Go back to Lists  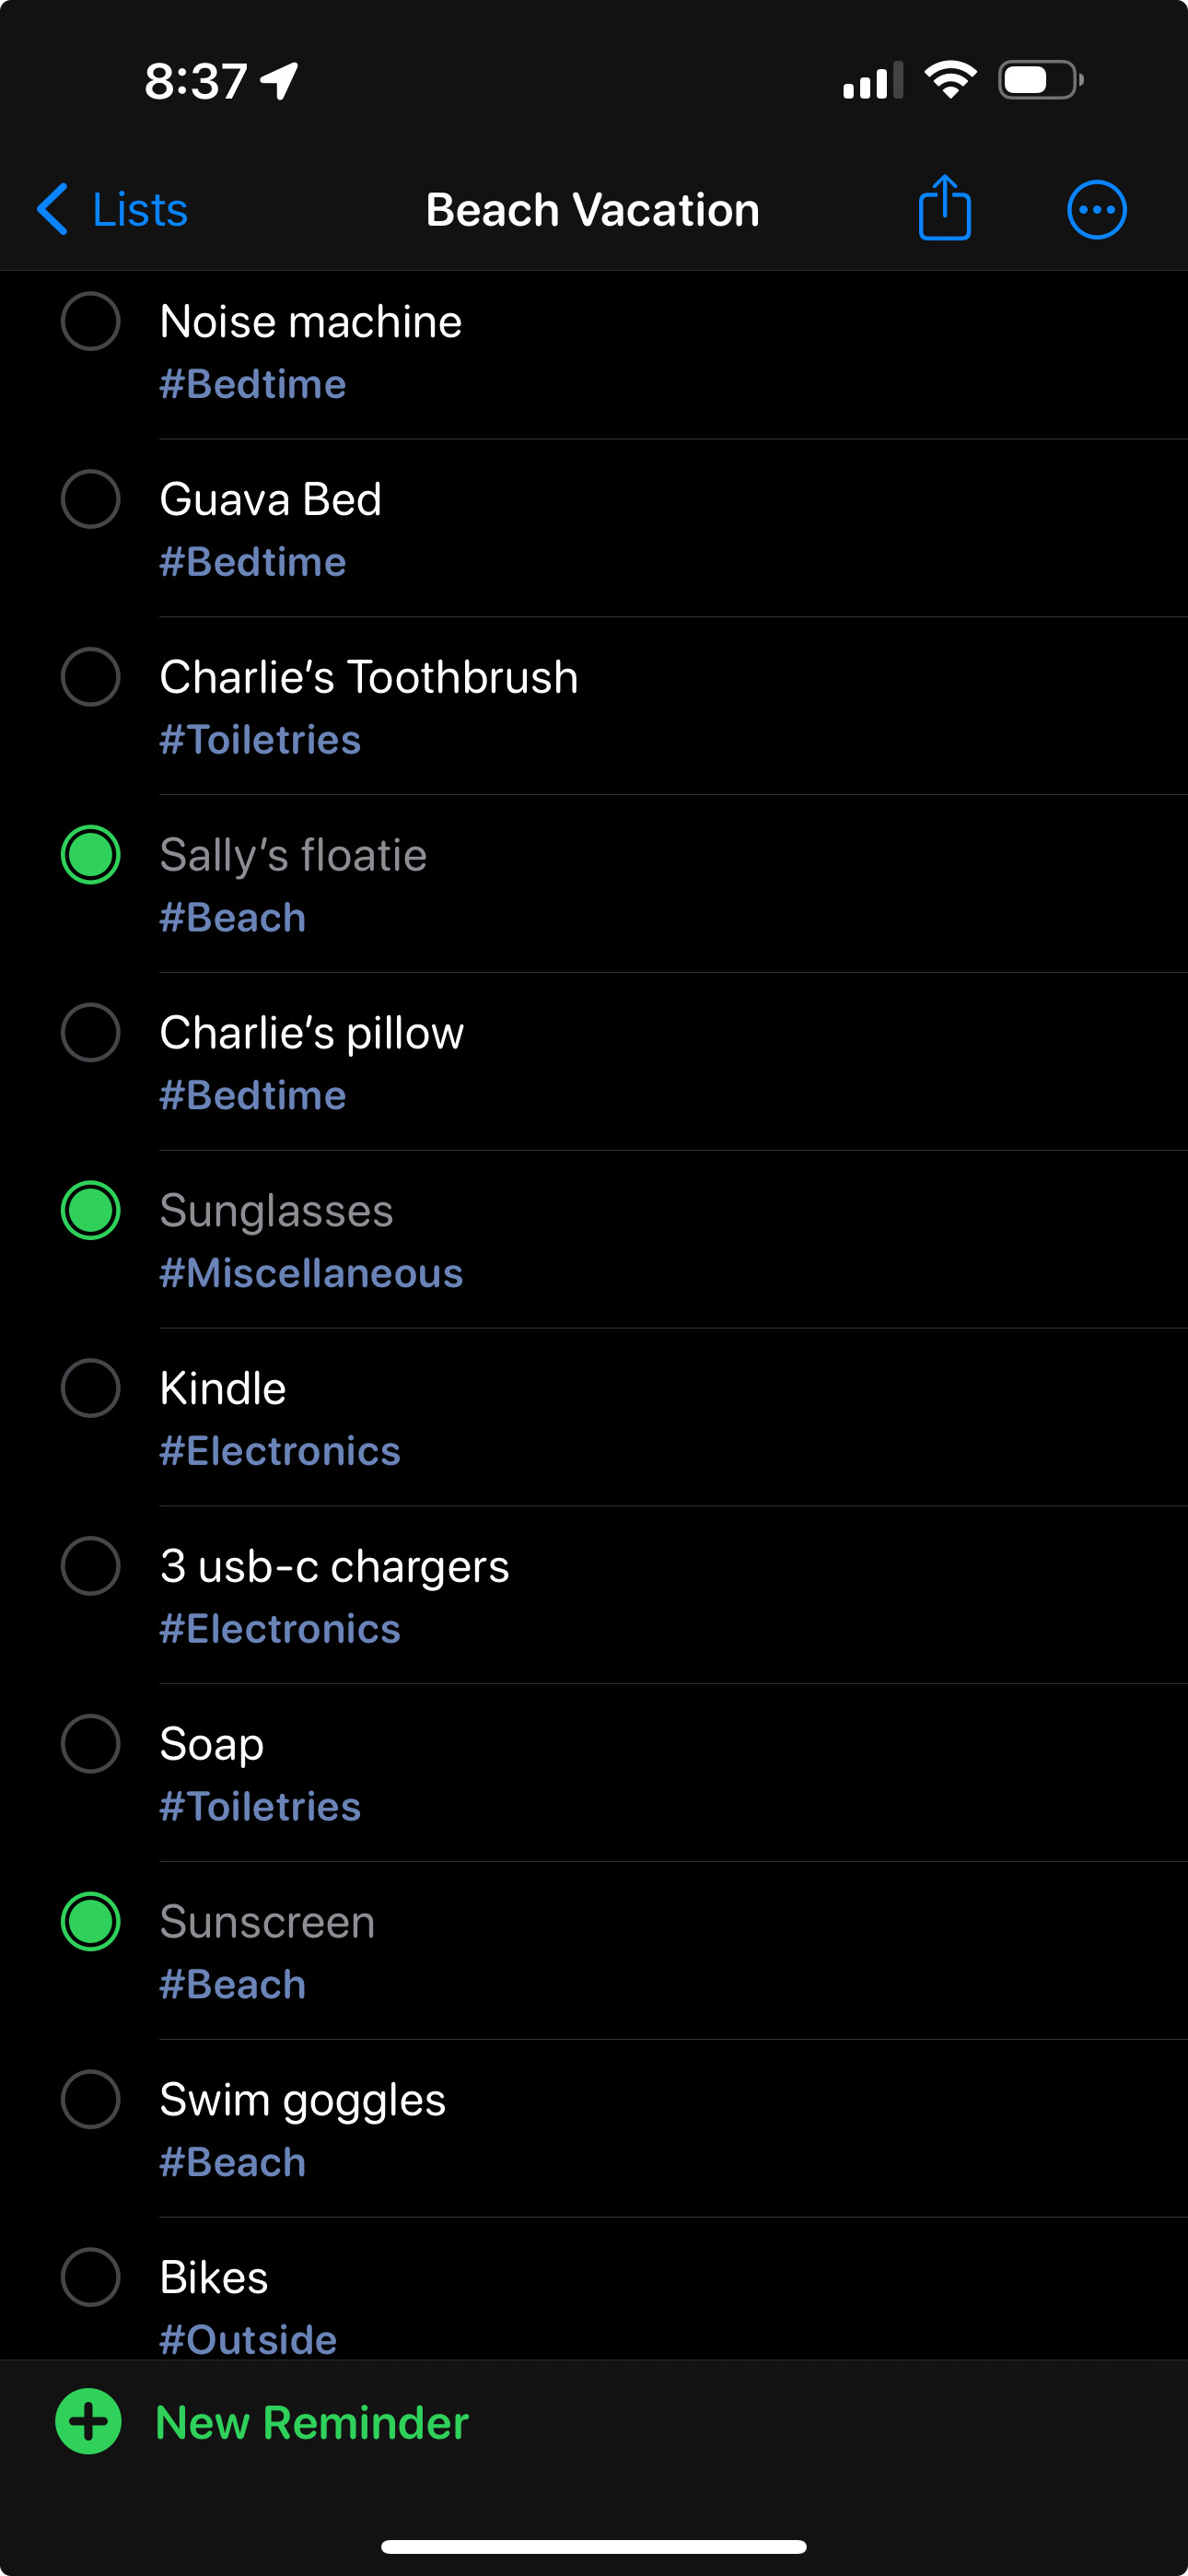coord(112,210)
